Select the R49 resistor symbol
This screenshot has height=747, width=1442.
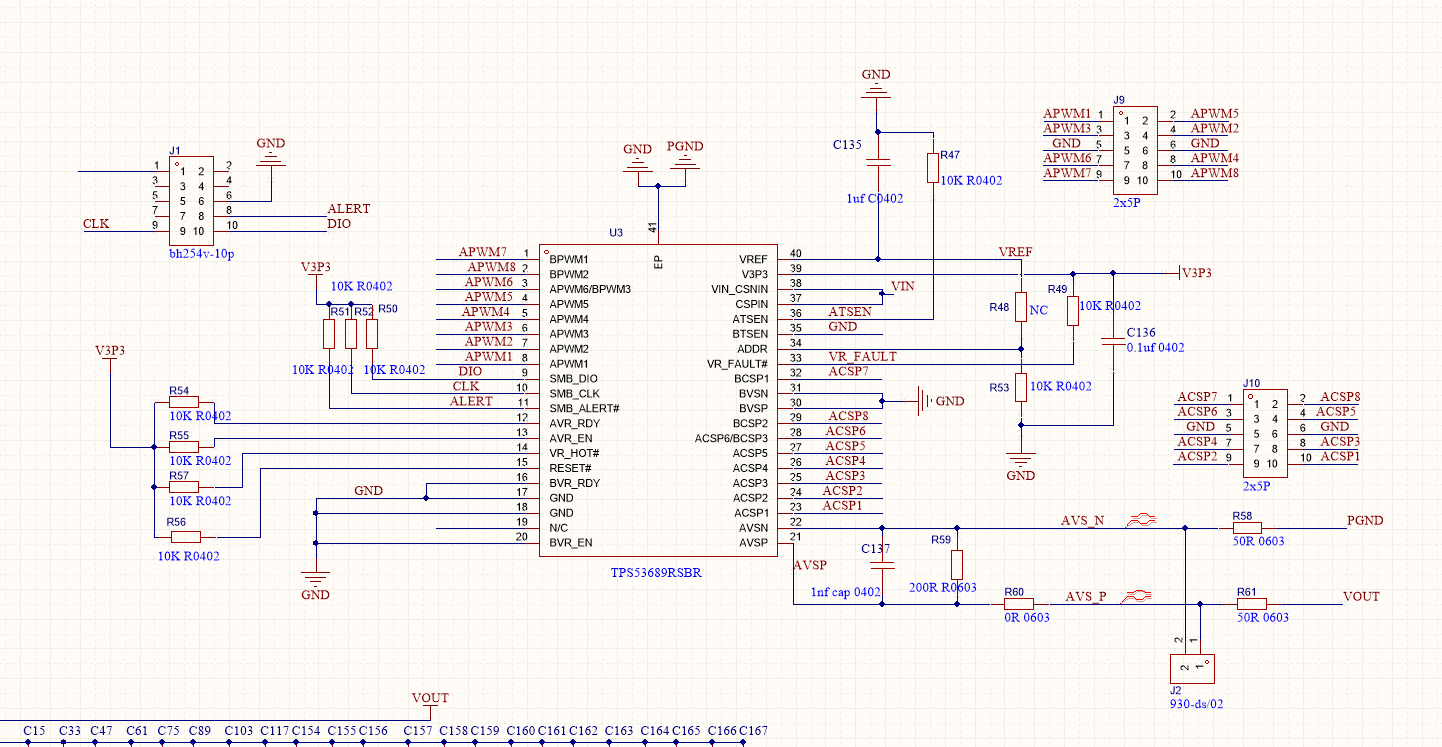point(1073,311)
